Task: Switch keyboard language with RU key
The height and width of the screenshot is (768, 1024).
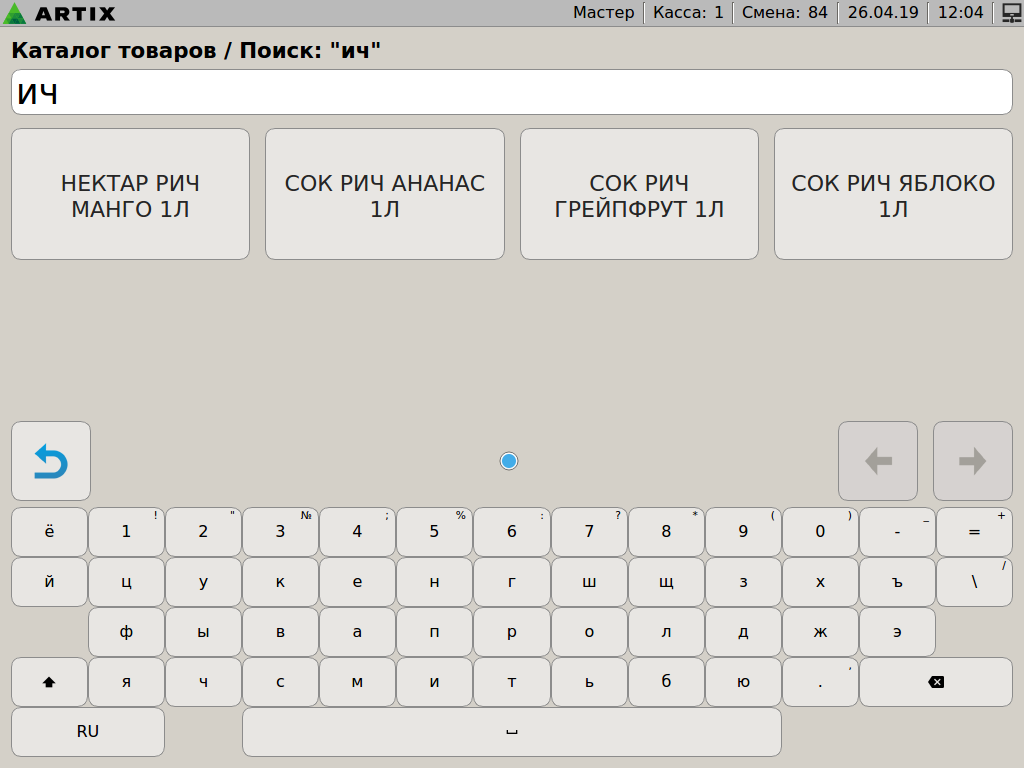Action: coord(88,732)
